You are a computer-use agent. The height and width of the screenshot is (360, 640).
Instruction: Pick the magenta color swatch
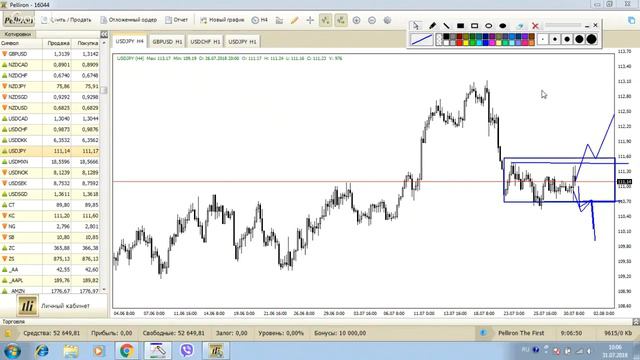[x=492, y=42]
